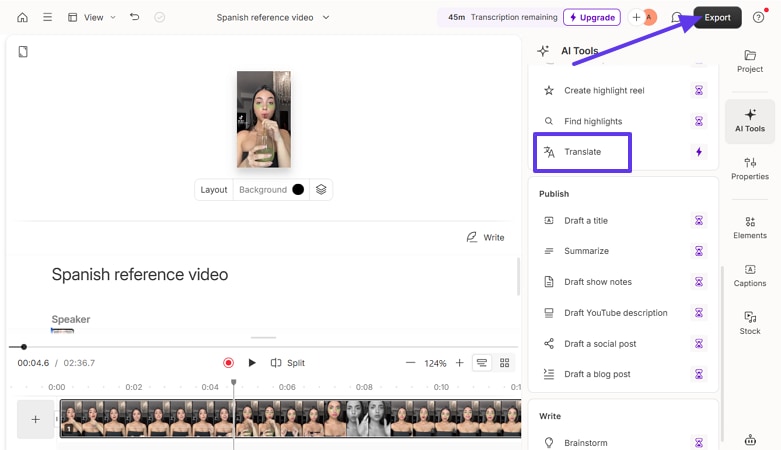Image resolution: width=781 pixels, height=450 pixels.
Task: Click the page icon above the canvas
Action: [23, 52]
